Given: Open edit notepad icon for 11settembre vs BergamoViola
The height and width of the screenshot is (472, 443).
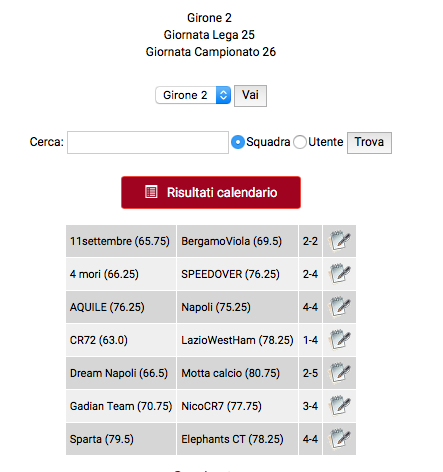Looking at the screenshot, I should pyautogui.click(x=339, y=240).
